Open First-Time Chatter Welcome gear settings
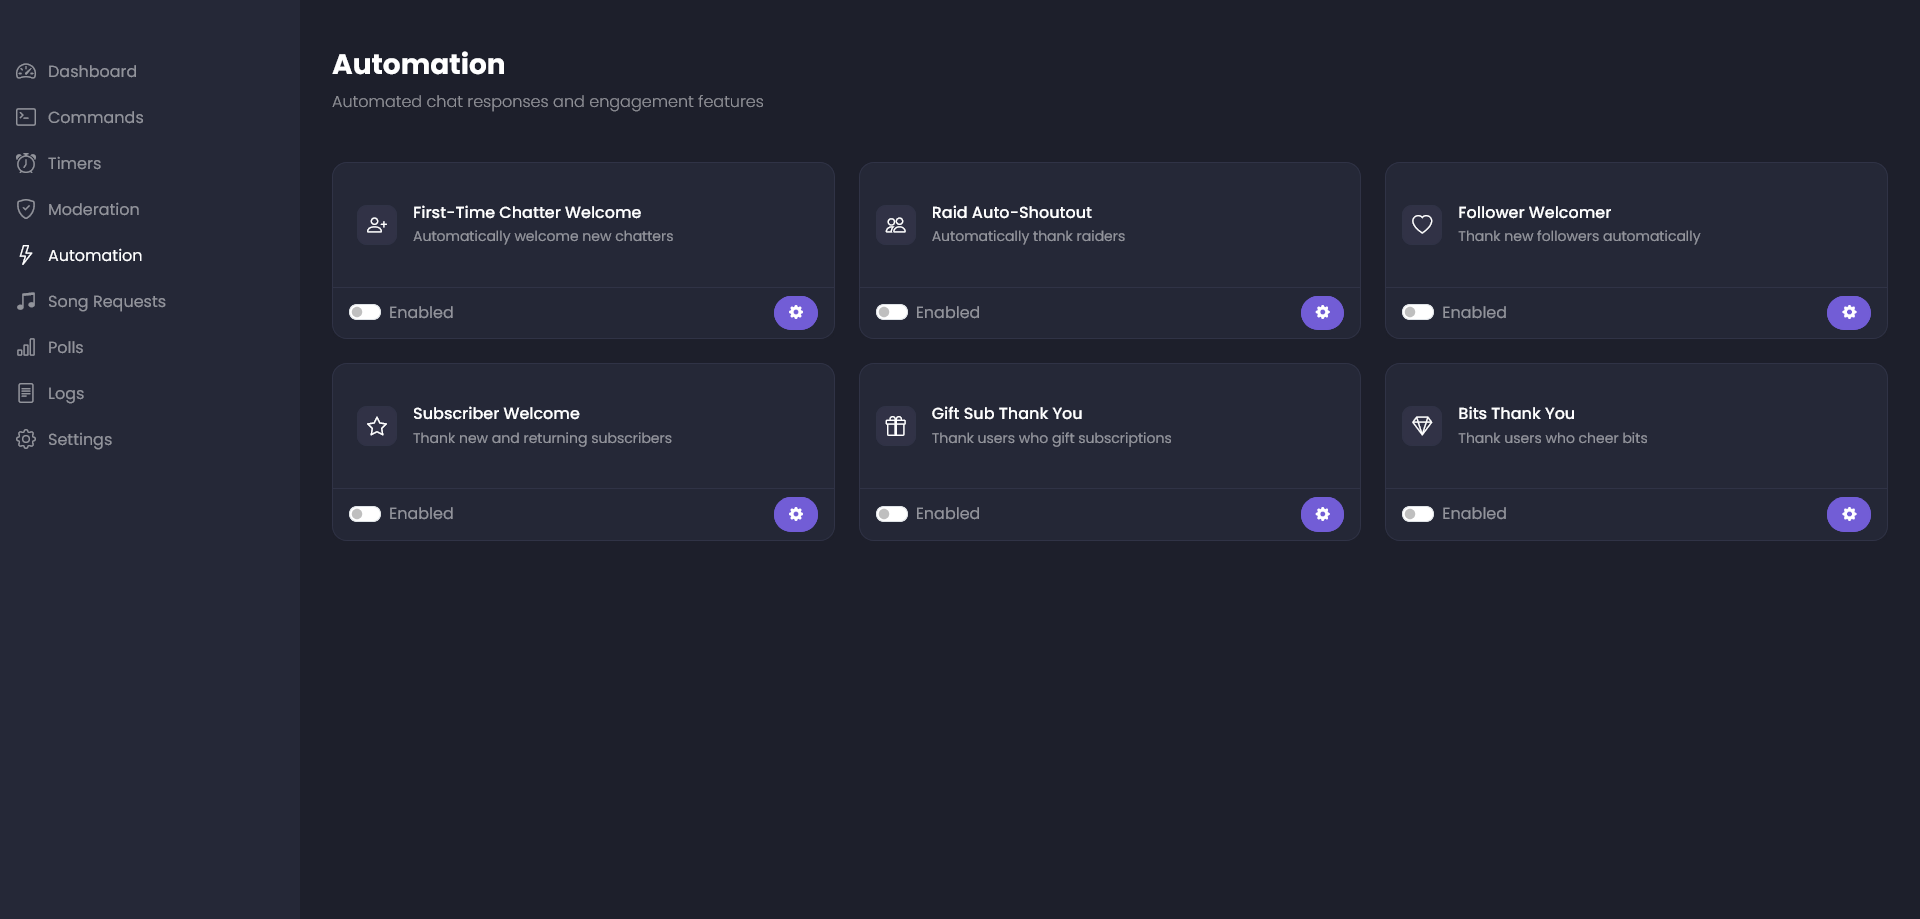 click(795, 313)
